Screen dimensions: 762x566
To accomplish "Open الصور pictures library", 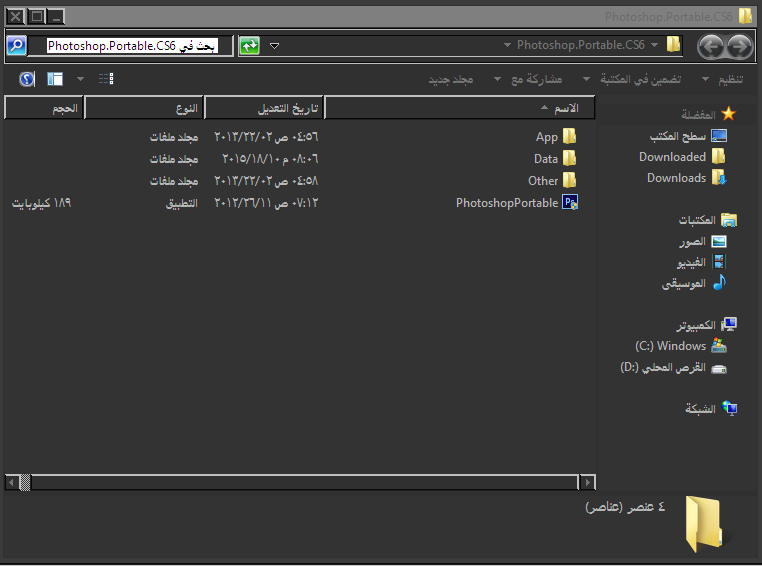I will [x=692, y=241].
